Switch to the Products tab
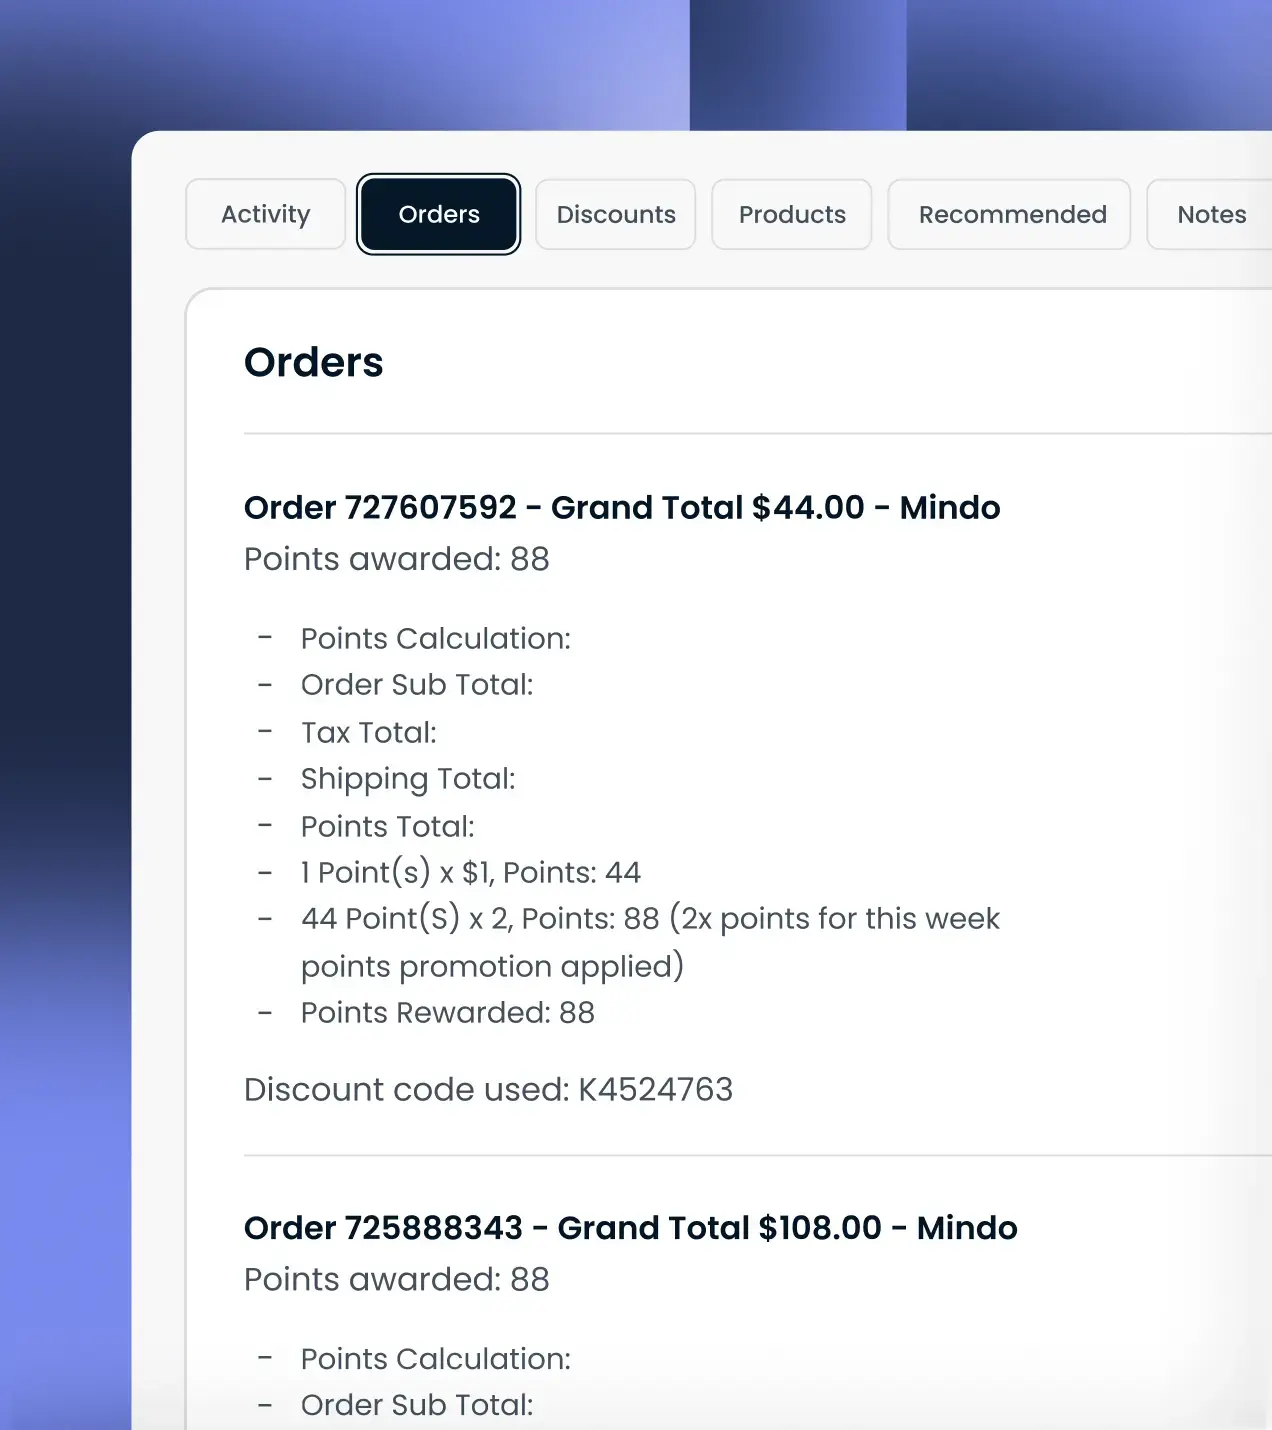Screen dimensions: 1272x1430 (791, 214)
